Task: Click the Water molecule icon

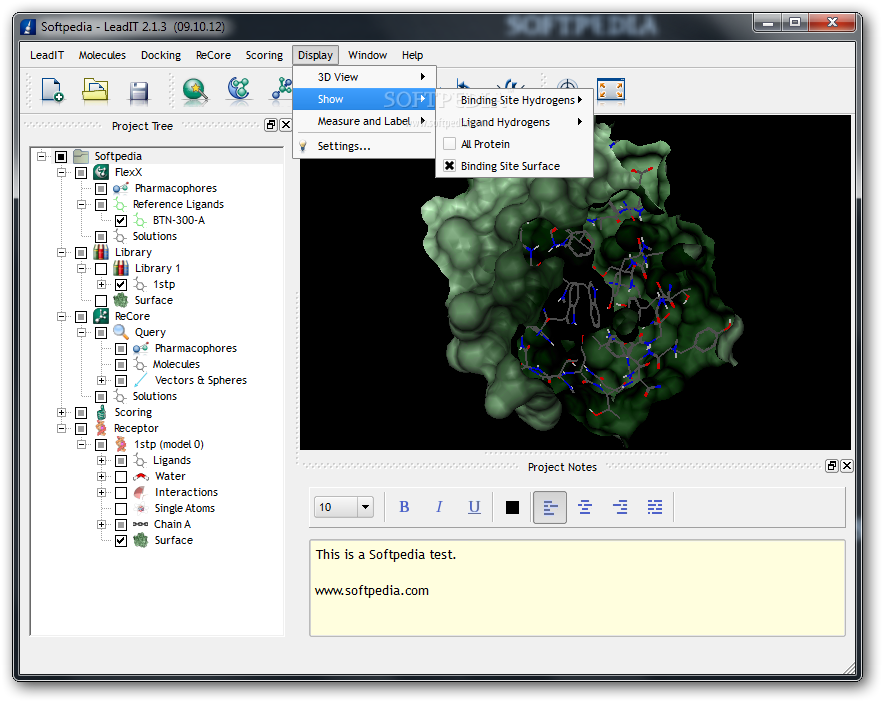Action: [141, 477]
